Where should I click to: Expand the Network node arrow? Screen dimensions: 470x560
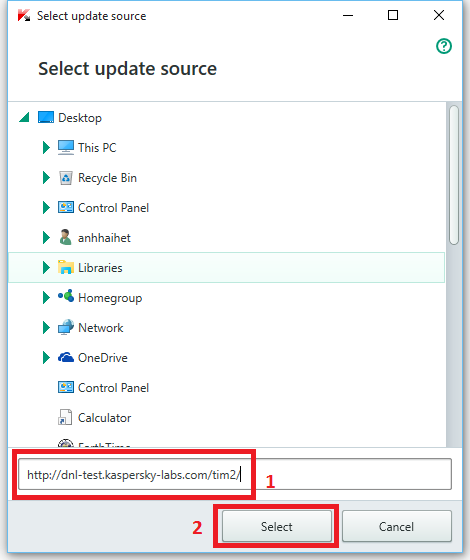(x=46, y=328)
